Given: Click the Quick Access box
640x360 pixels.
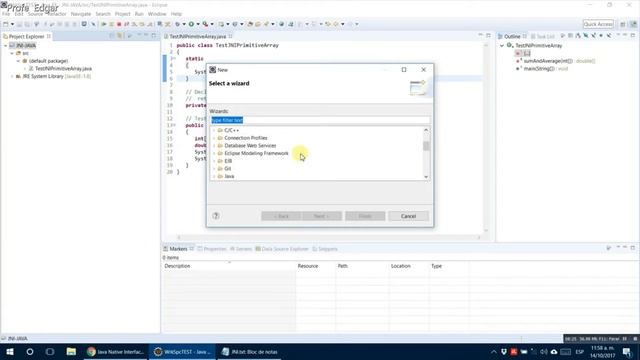Looking at the screenshot, I should click(598, 24).
